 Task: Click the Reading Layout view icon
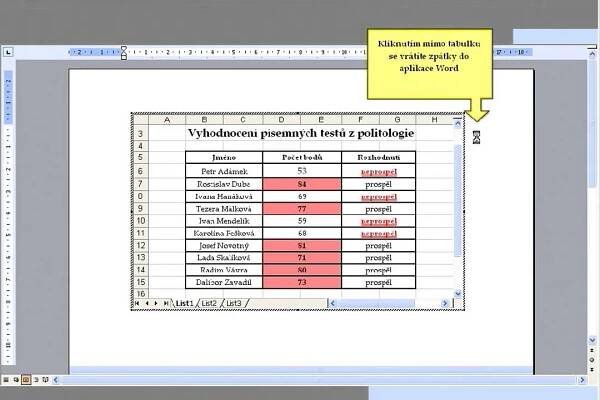(x=47, y=381)
